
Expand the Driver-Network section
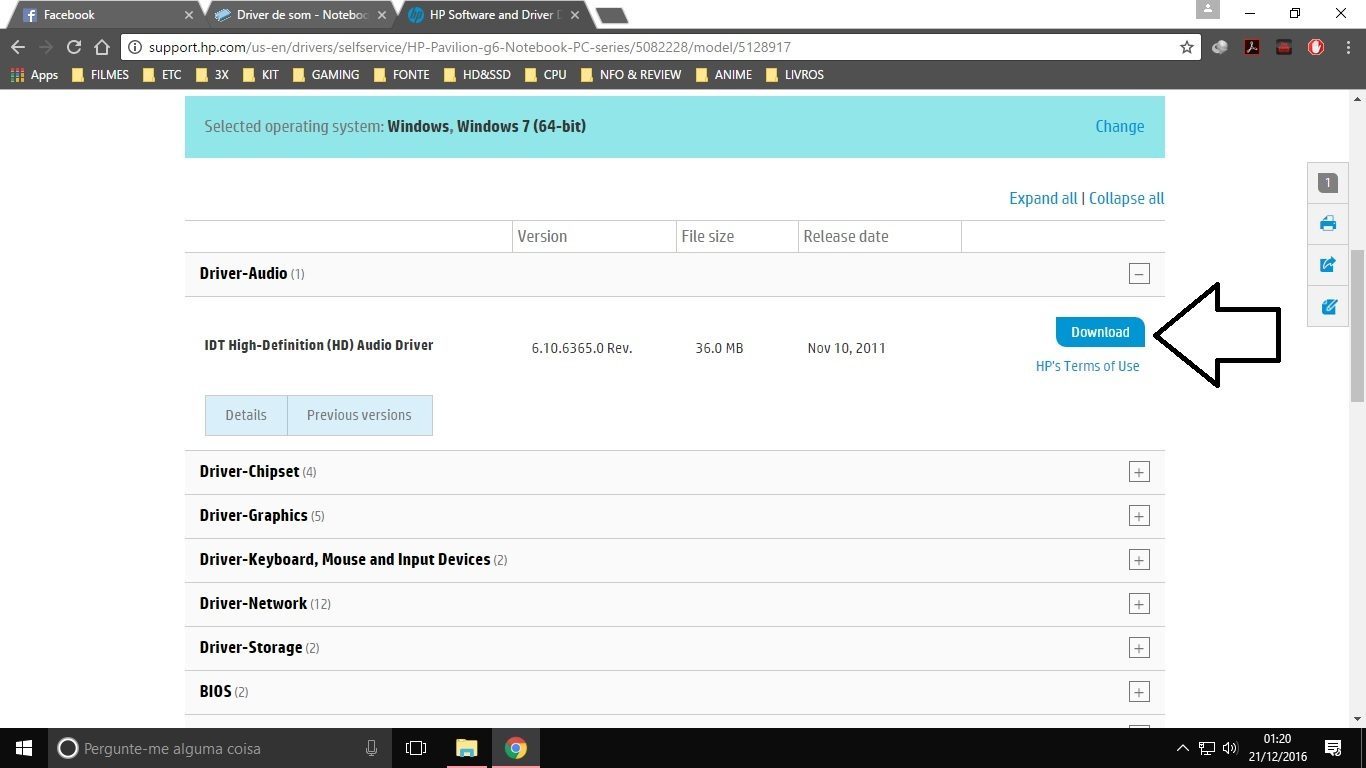tap(1139, 604)
